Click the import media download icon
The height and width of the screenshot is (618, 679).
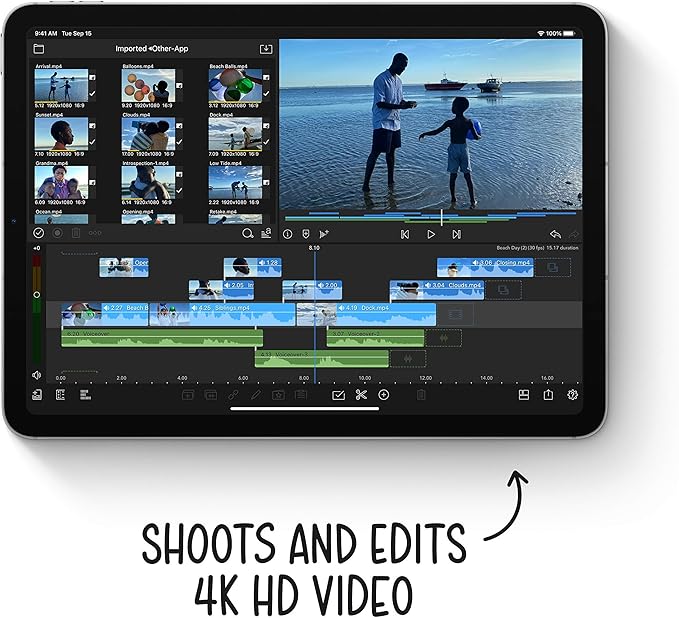click(x=265, y=48)
